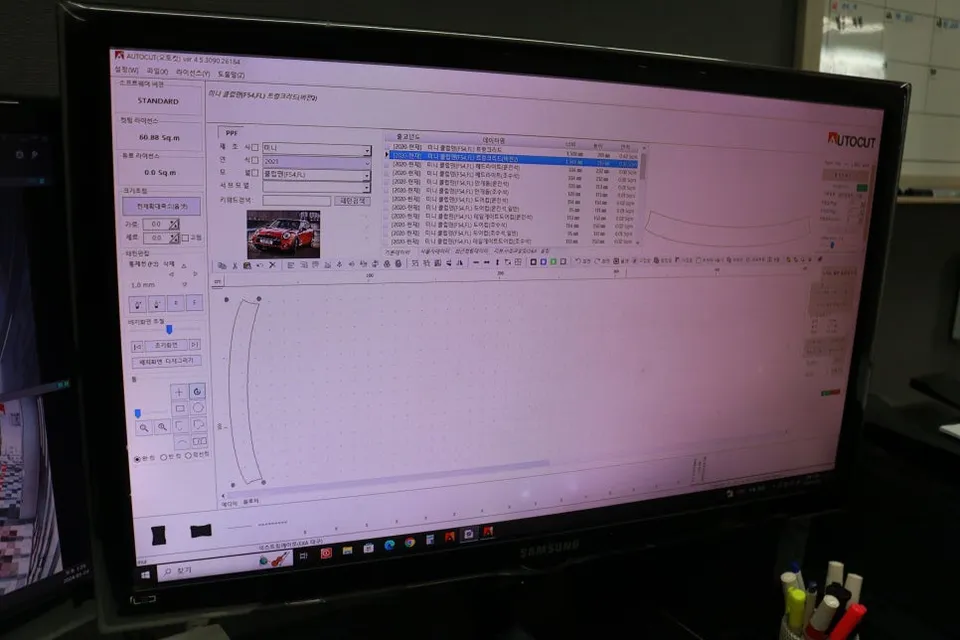Viewport: 960px width, 640px height.
Task: Open the year dropdown showing 2021
Action: click(317, 162)
